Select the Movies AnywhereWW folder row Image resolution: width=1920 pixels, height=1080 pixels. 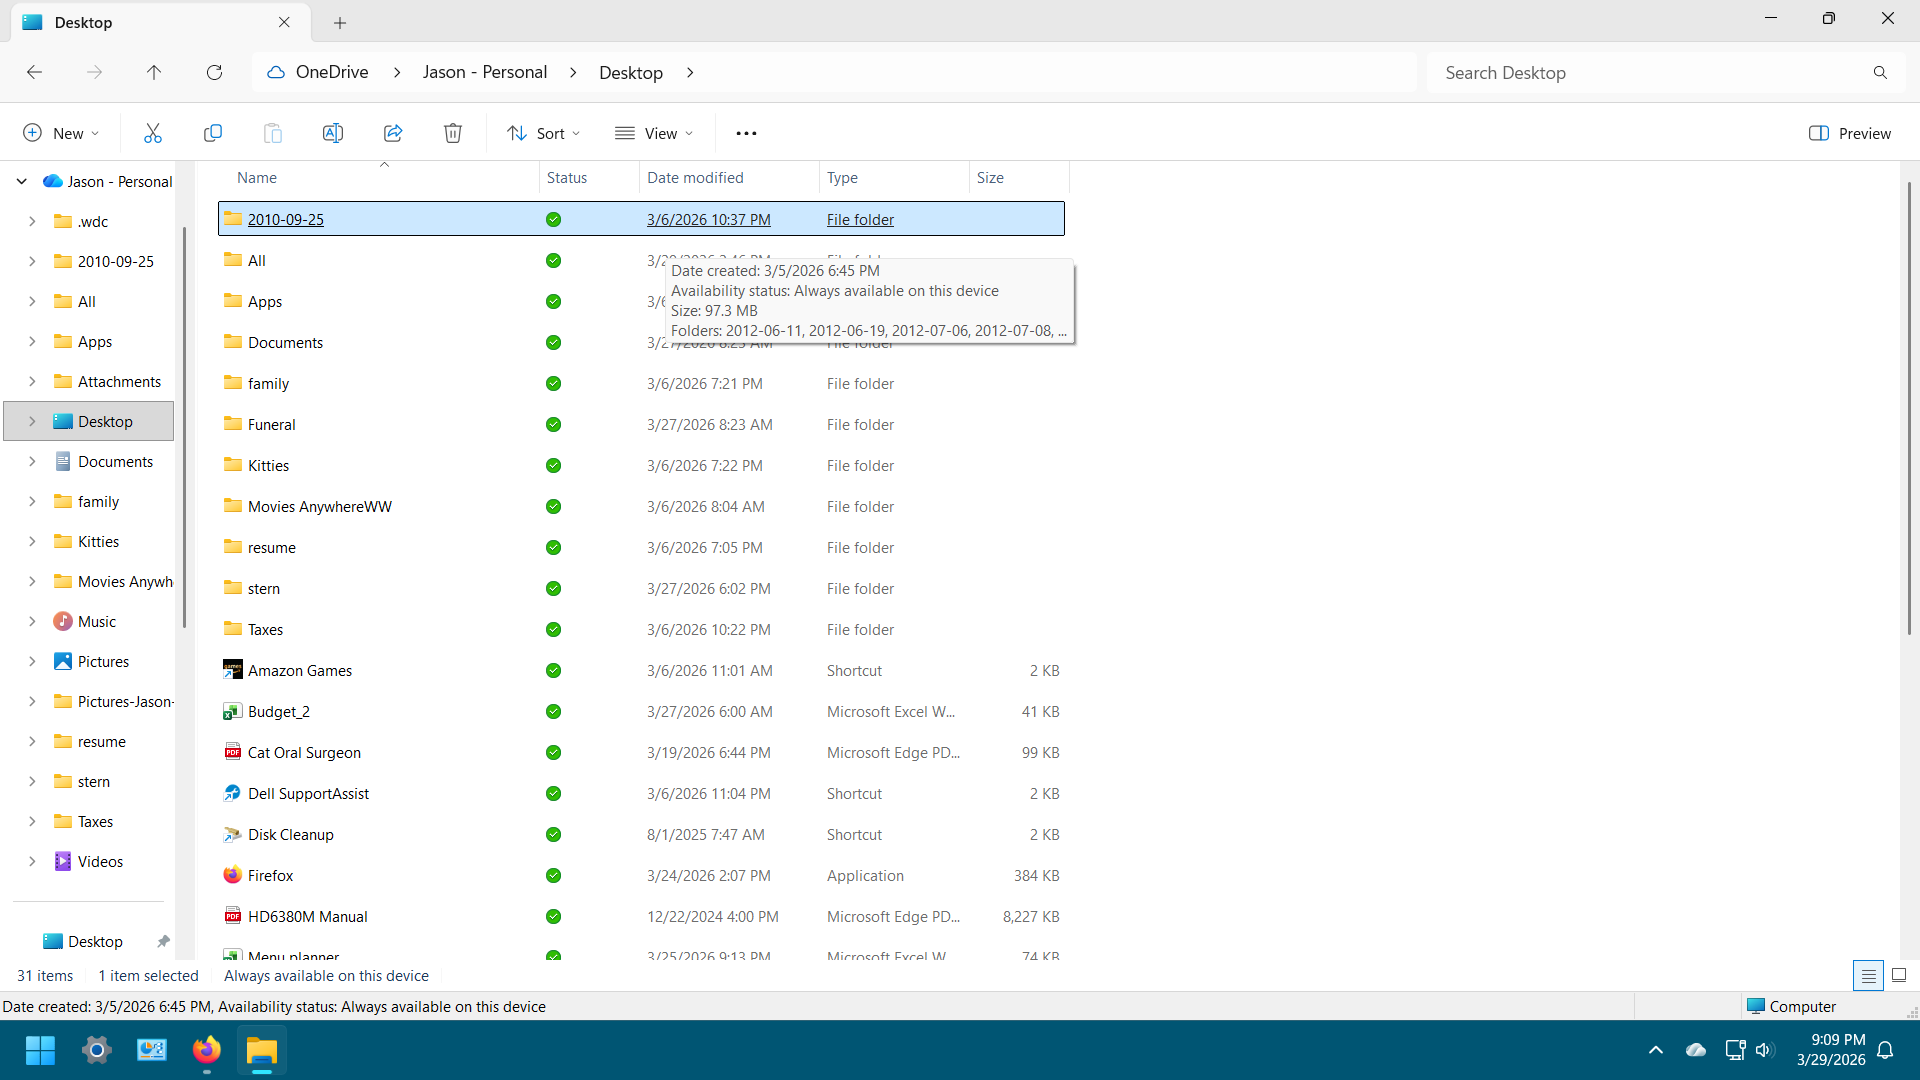pyautogui.click(x=641, y=506)
